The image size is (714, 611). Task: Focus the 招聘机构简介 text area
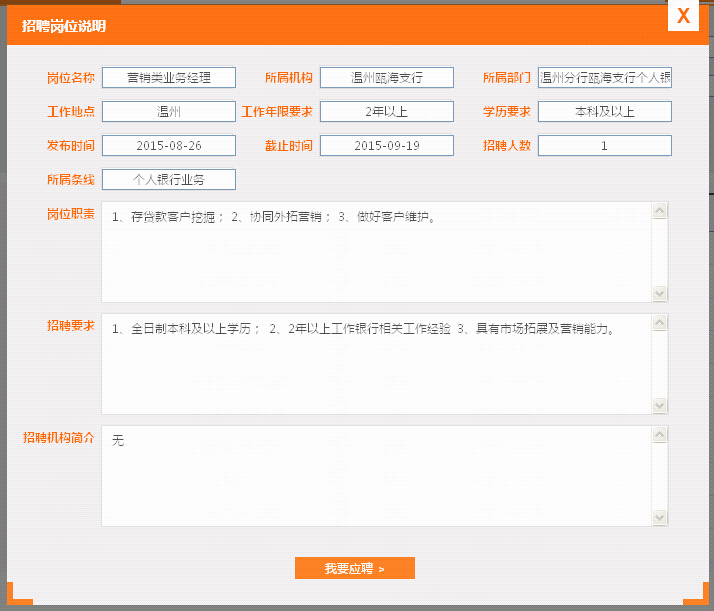tap(376, 476)
